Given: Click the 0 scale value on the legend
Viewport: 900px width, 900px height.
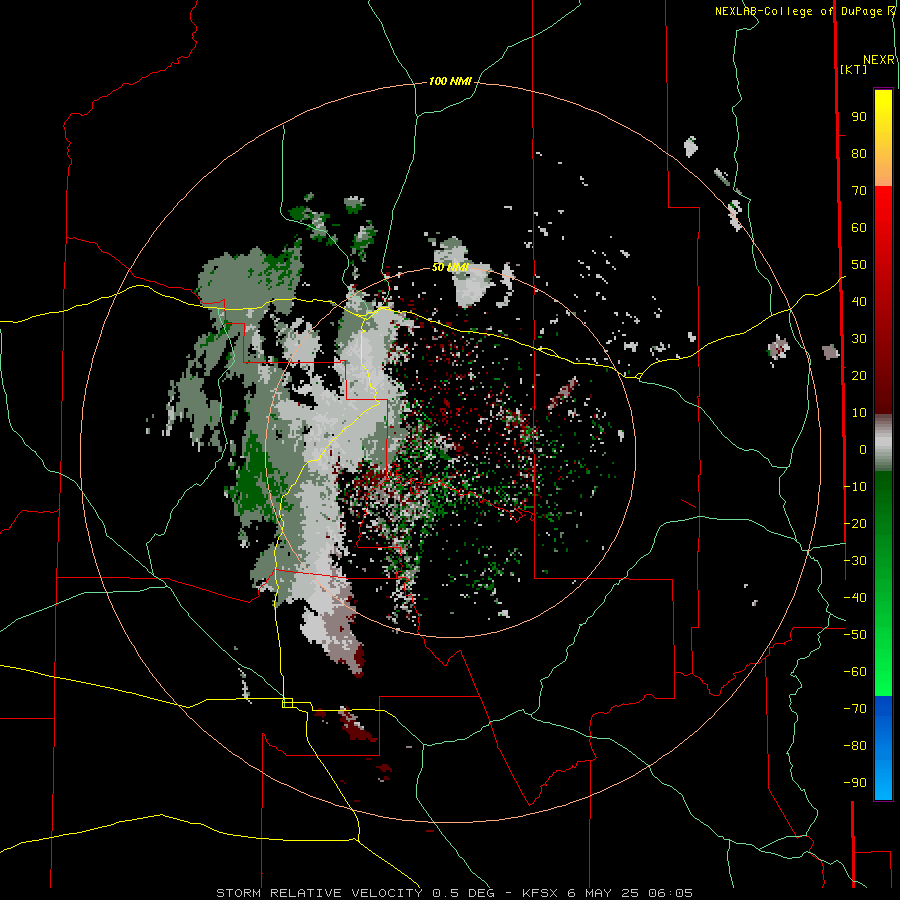Looking at the screenshot, I should click(x=863, y=450).
